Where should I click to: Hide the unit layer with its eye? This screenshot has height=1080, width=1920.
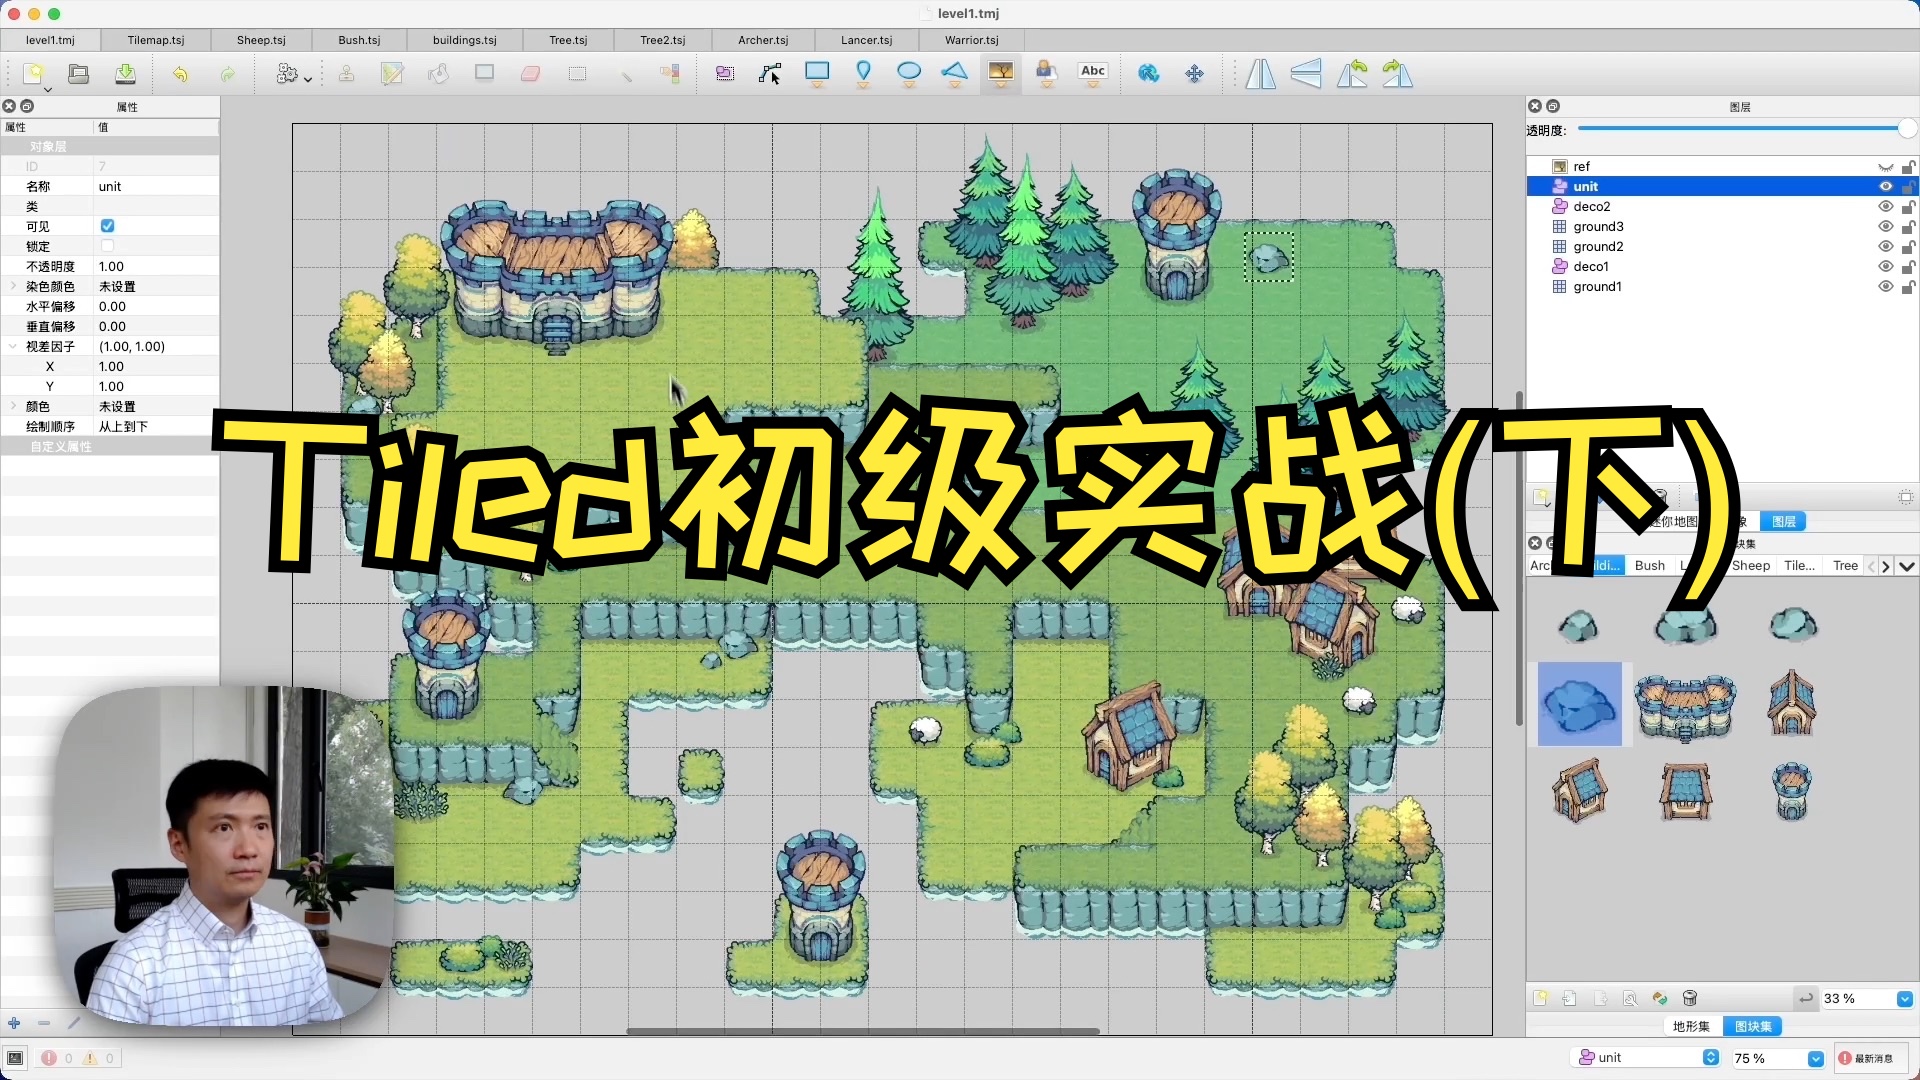point(1885,186)
